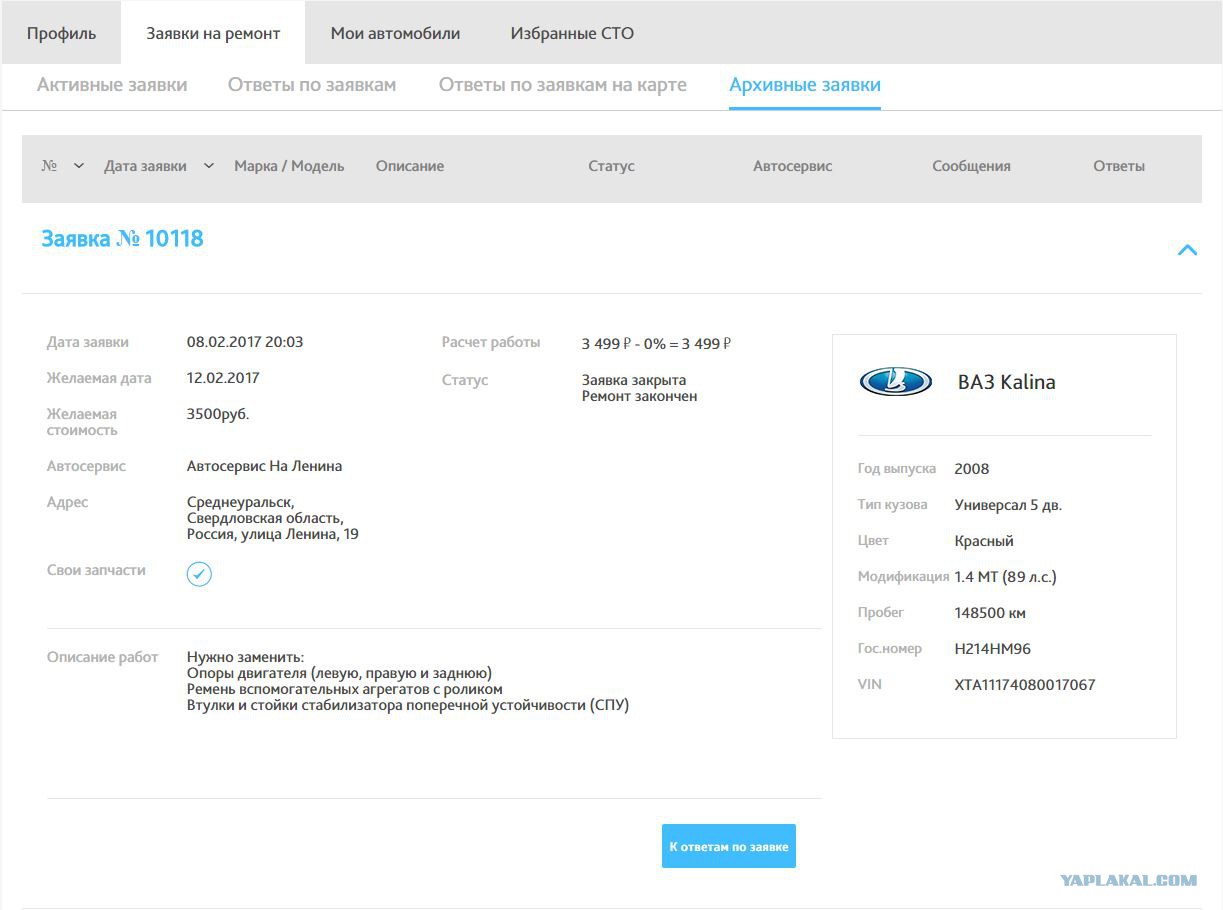Click the modification 1.4 MT (89 л.с.)
The width and height of the screenshot is (1223, 910).
pyautogui.click(x=1005, y=577)
